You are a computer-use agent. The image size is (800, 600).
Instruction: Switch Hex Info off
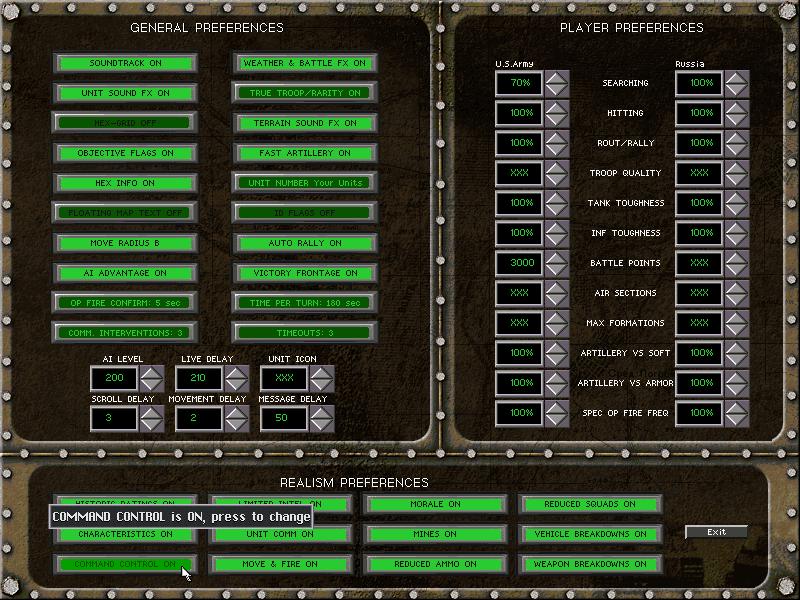[x=125, y=183]
